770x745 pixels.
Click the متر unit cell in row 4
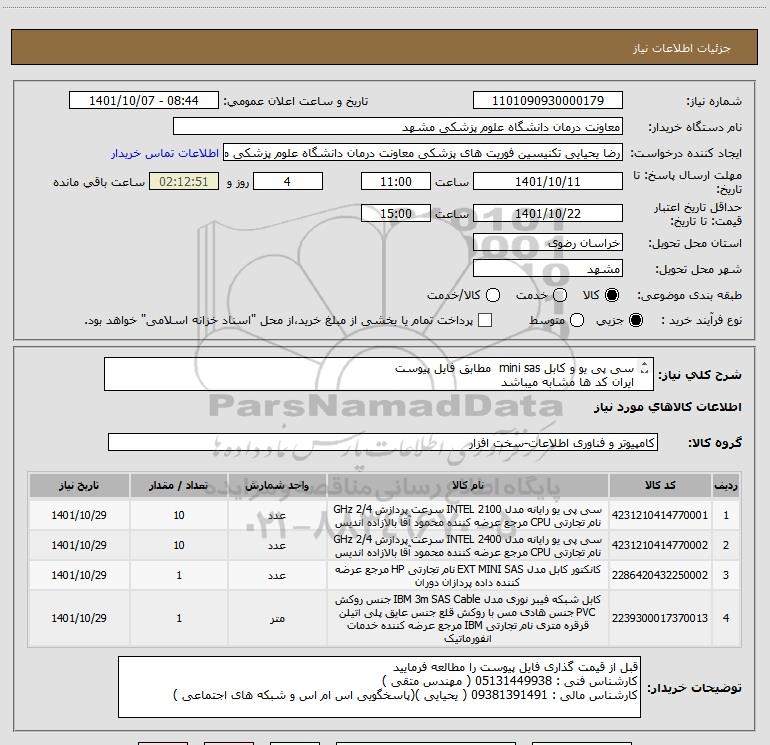point(277,618)
